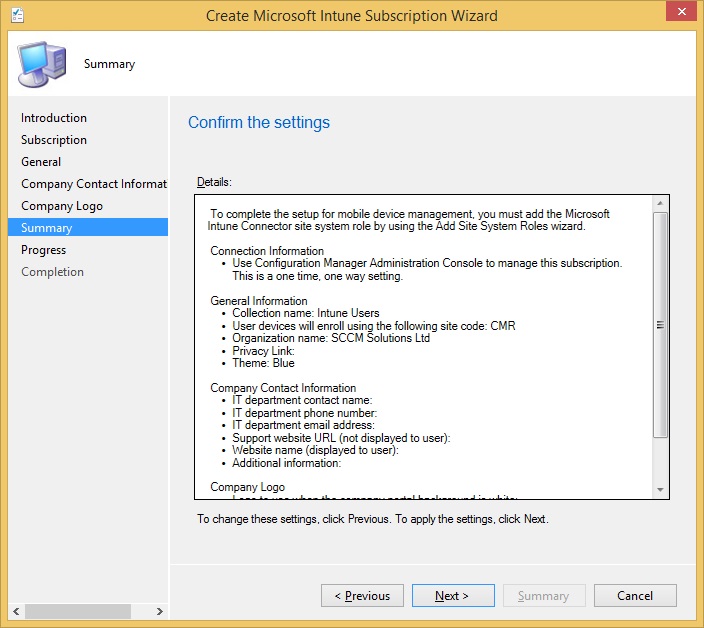Jump to the Company Contact Information step
Image resolution: width=704 pixels, height=628 pixels.
point(93,184)
